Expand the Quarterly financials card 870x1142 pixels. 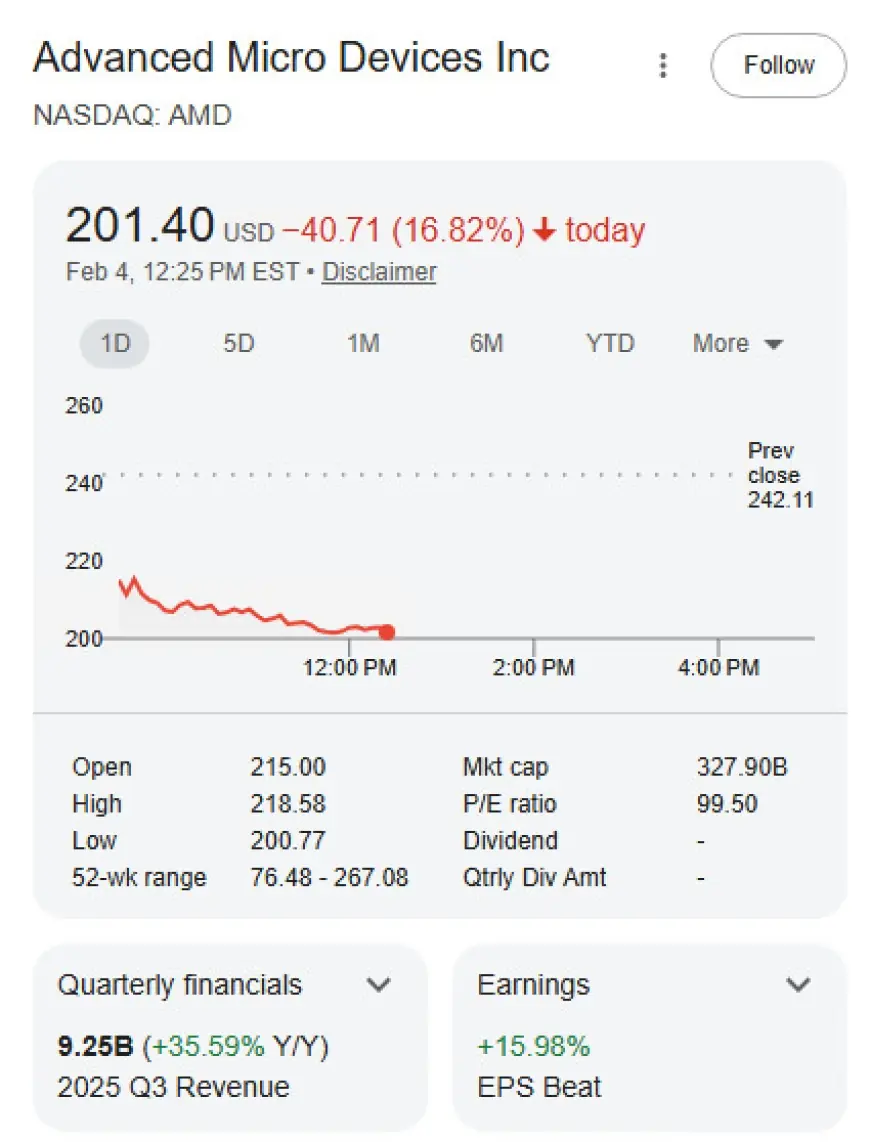pyautogui.click(x=378, y=985)
